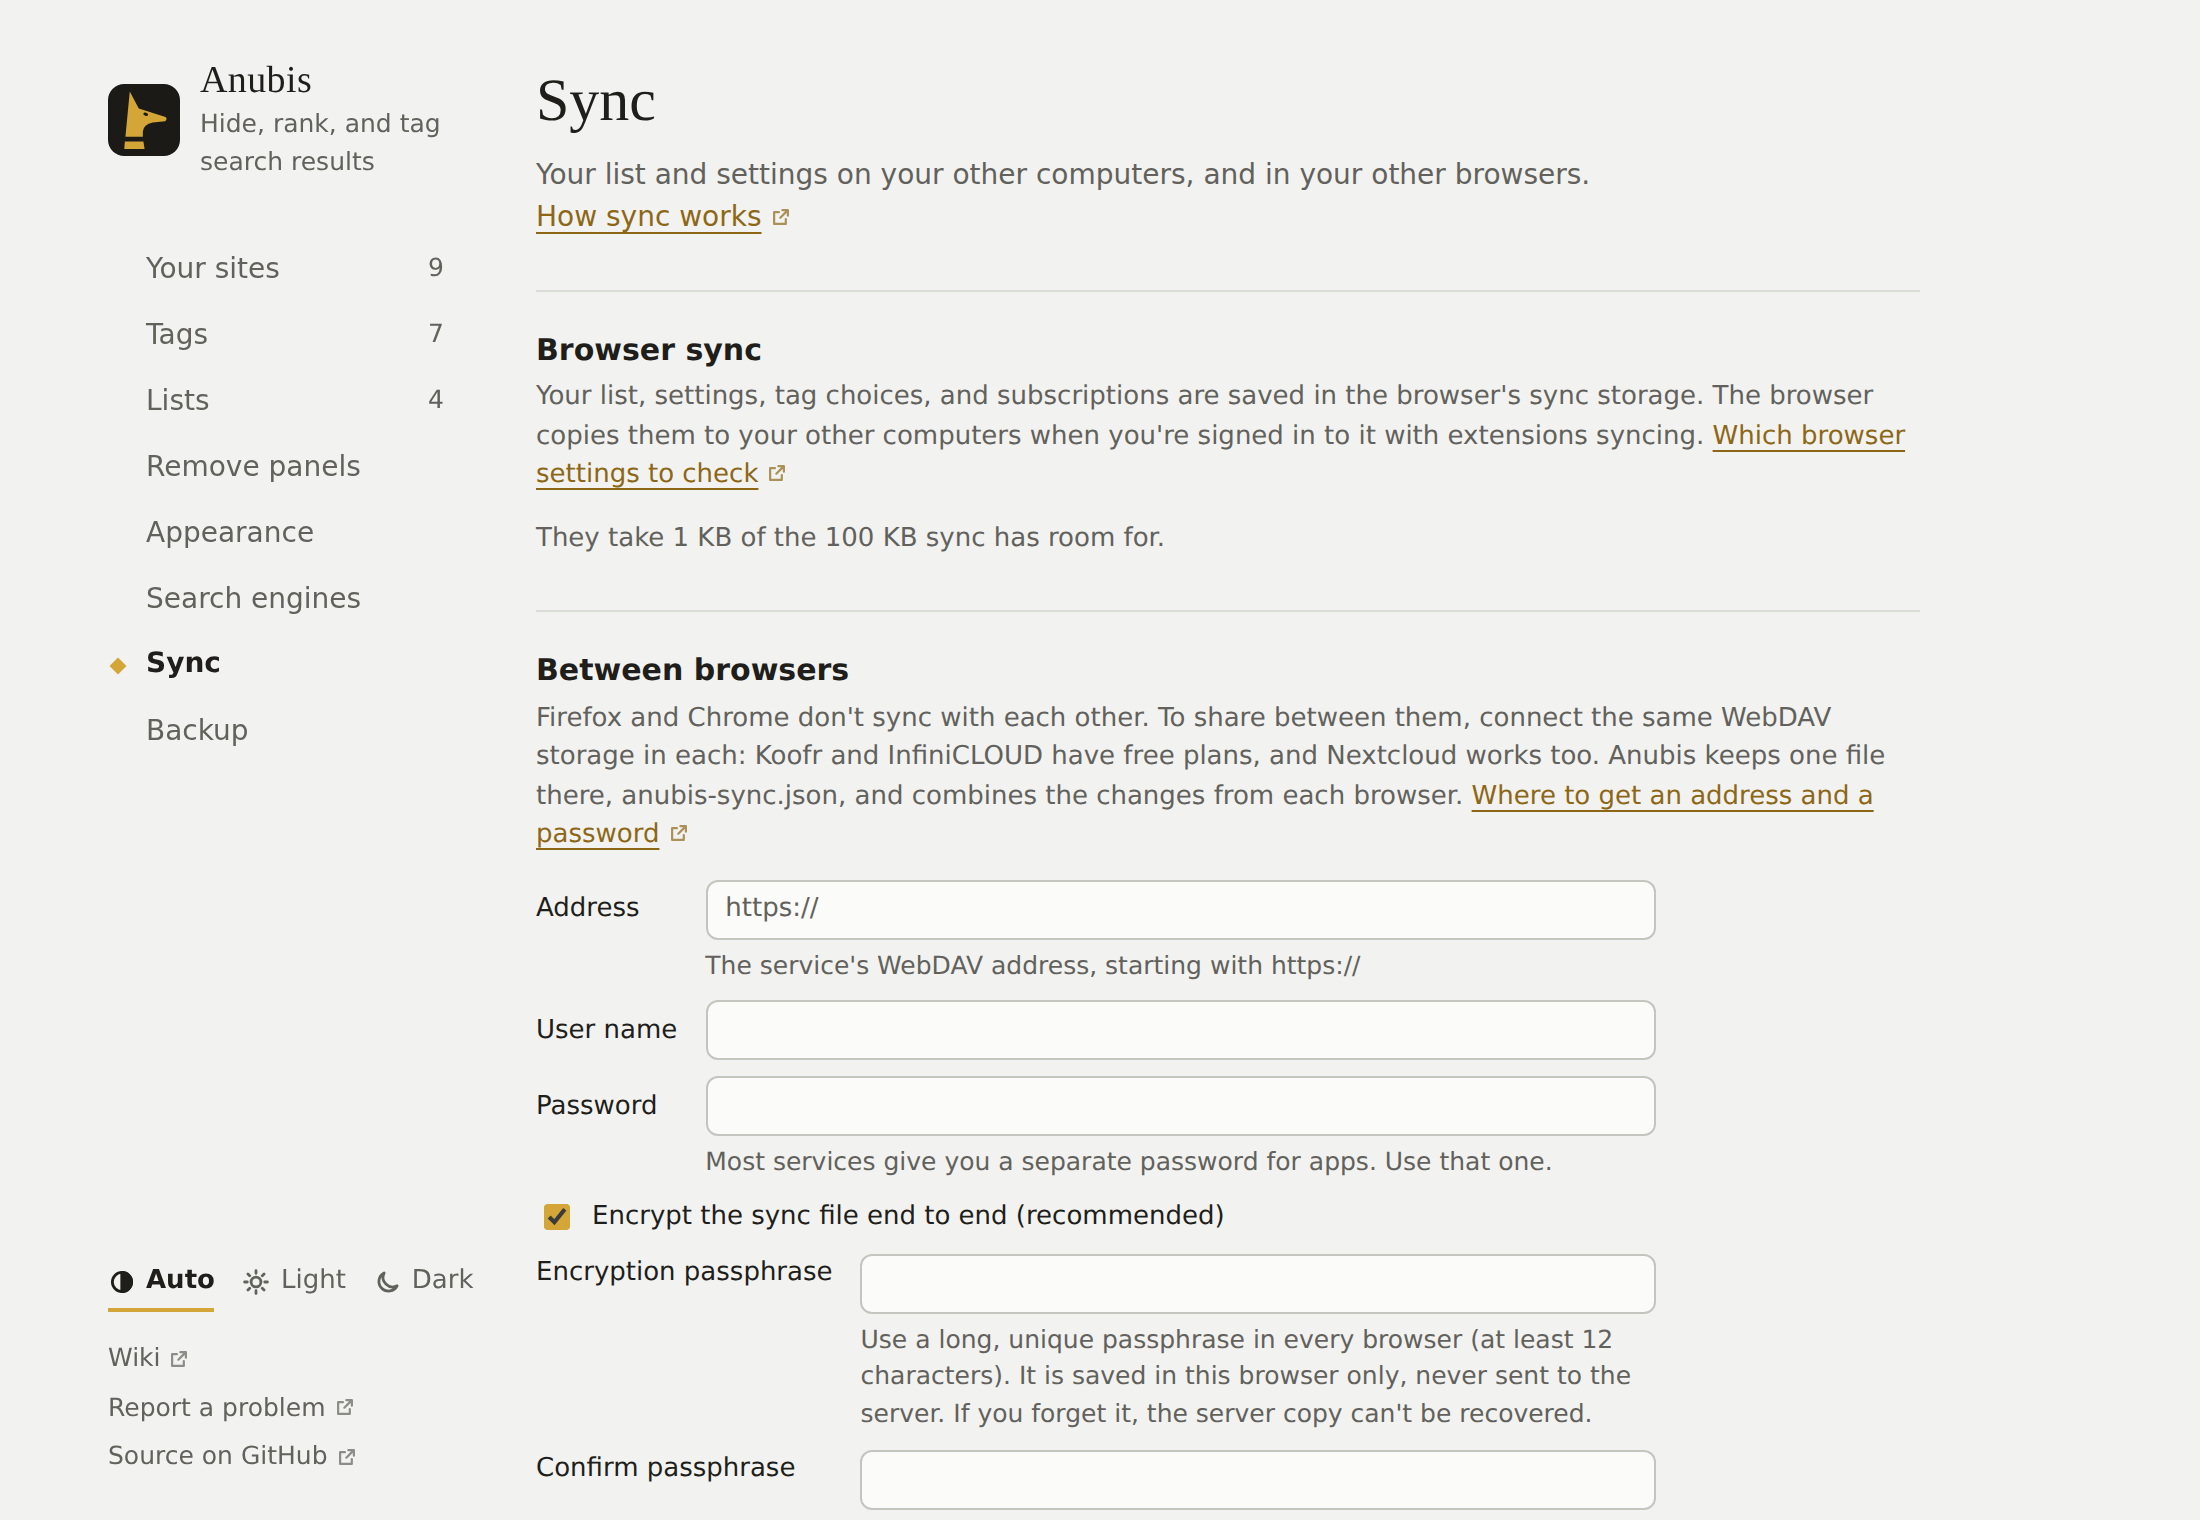
Task: Uncheck Encrypt the sync file end to end
Action: [x=557, y=1216]
